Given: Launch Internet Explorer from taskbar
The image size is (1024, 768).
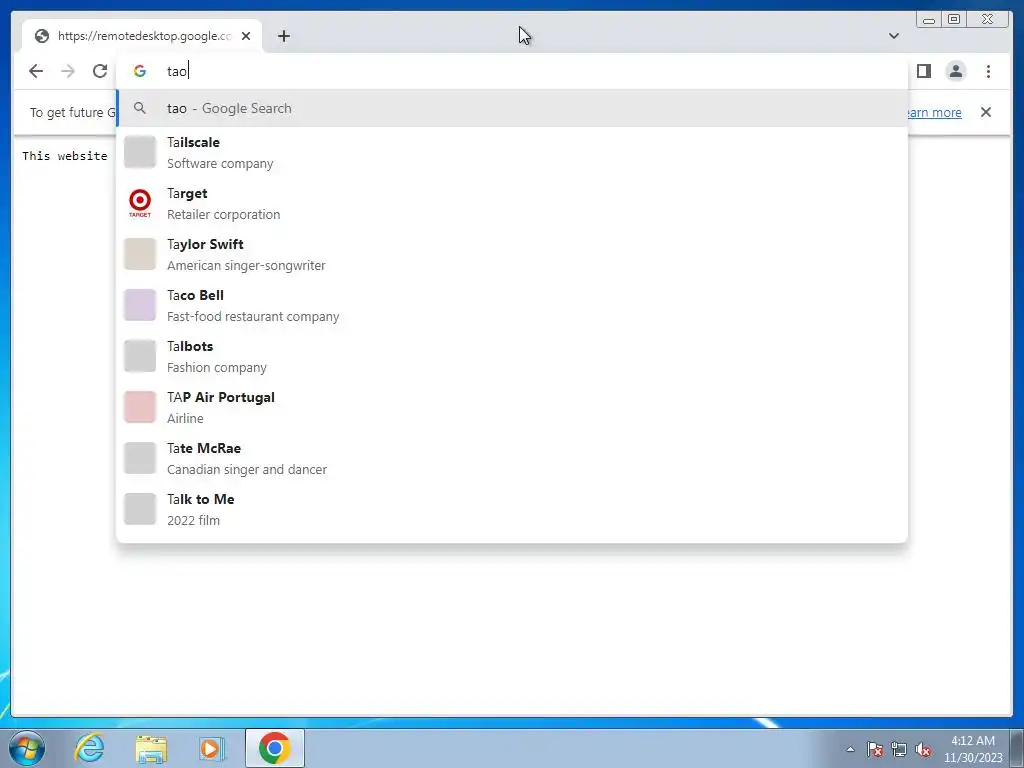Looking at the screenshot, I should pos(89,748).
